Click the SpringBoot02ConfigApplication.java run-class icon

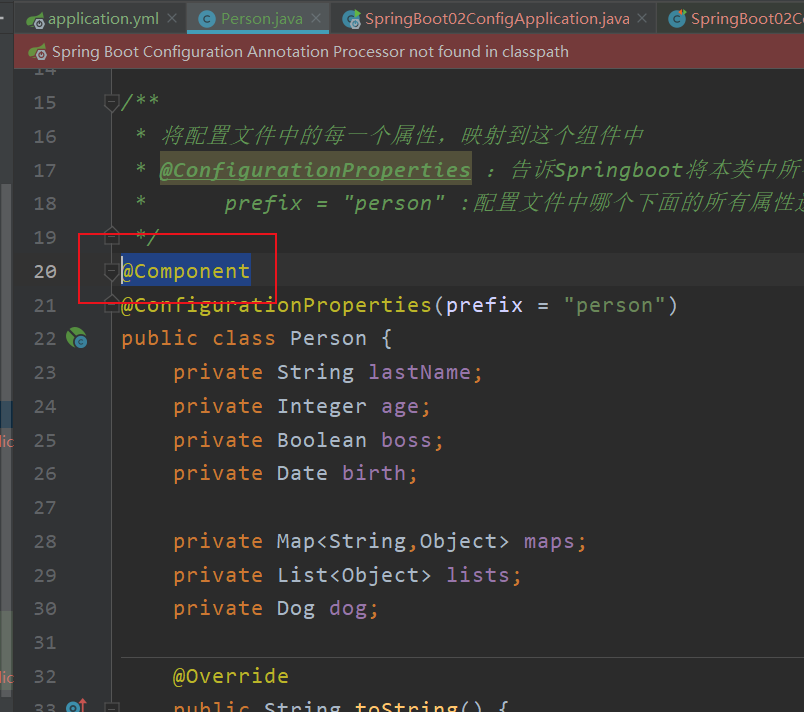click(x=351, y=19)
